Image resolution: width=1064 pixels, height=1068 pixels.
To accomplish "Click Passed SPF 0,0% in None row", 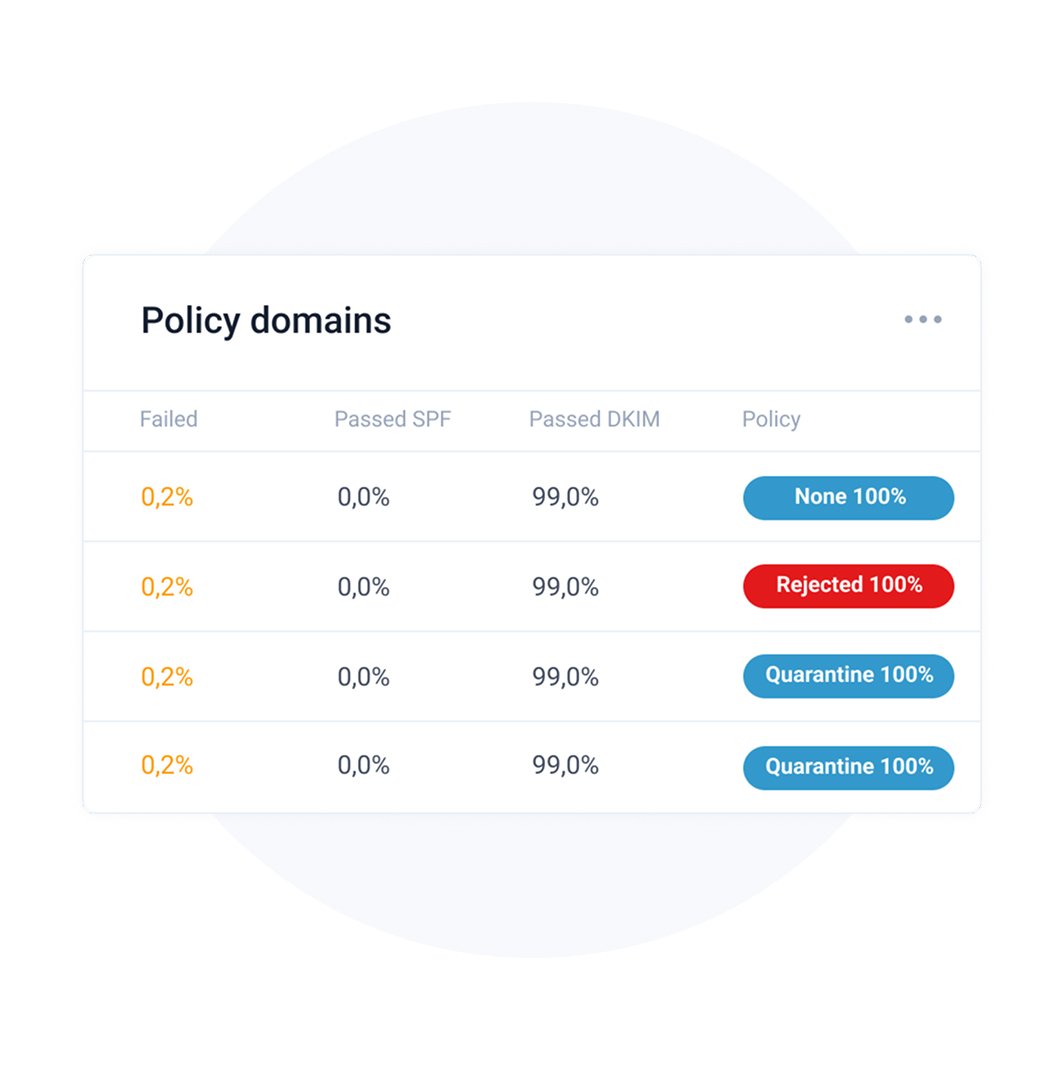I will (363, 497).
